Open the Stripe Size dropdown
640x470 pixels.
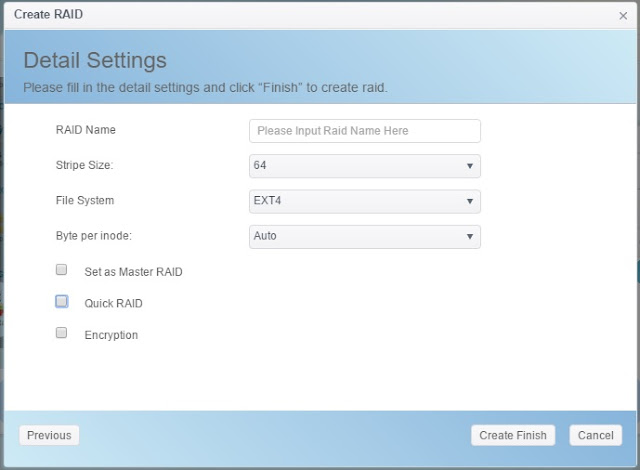click(364, 166)
